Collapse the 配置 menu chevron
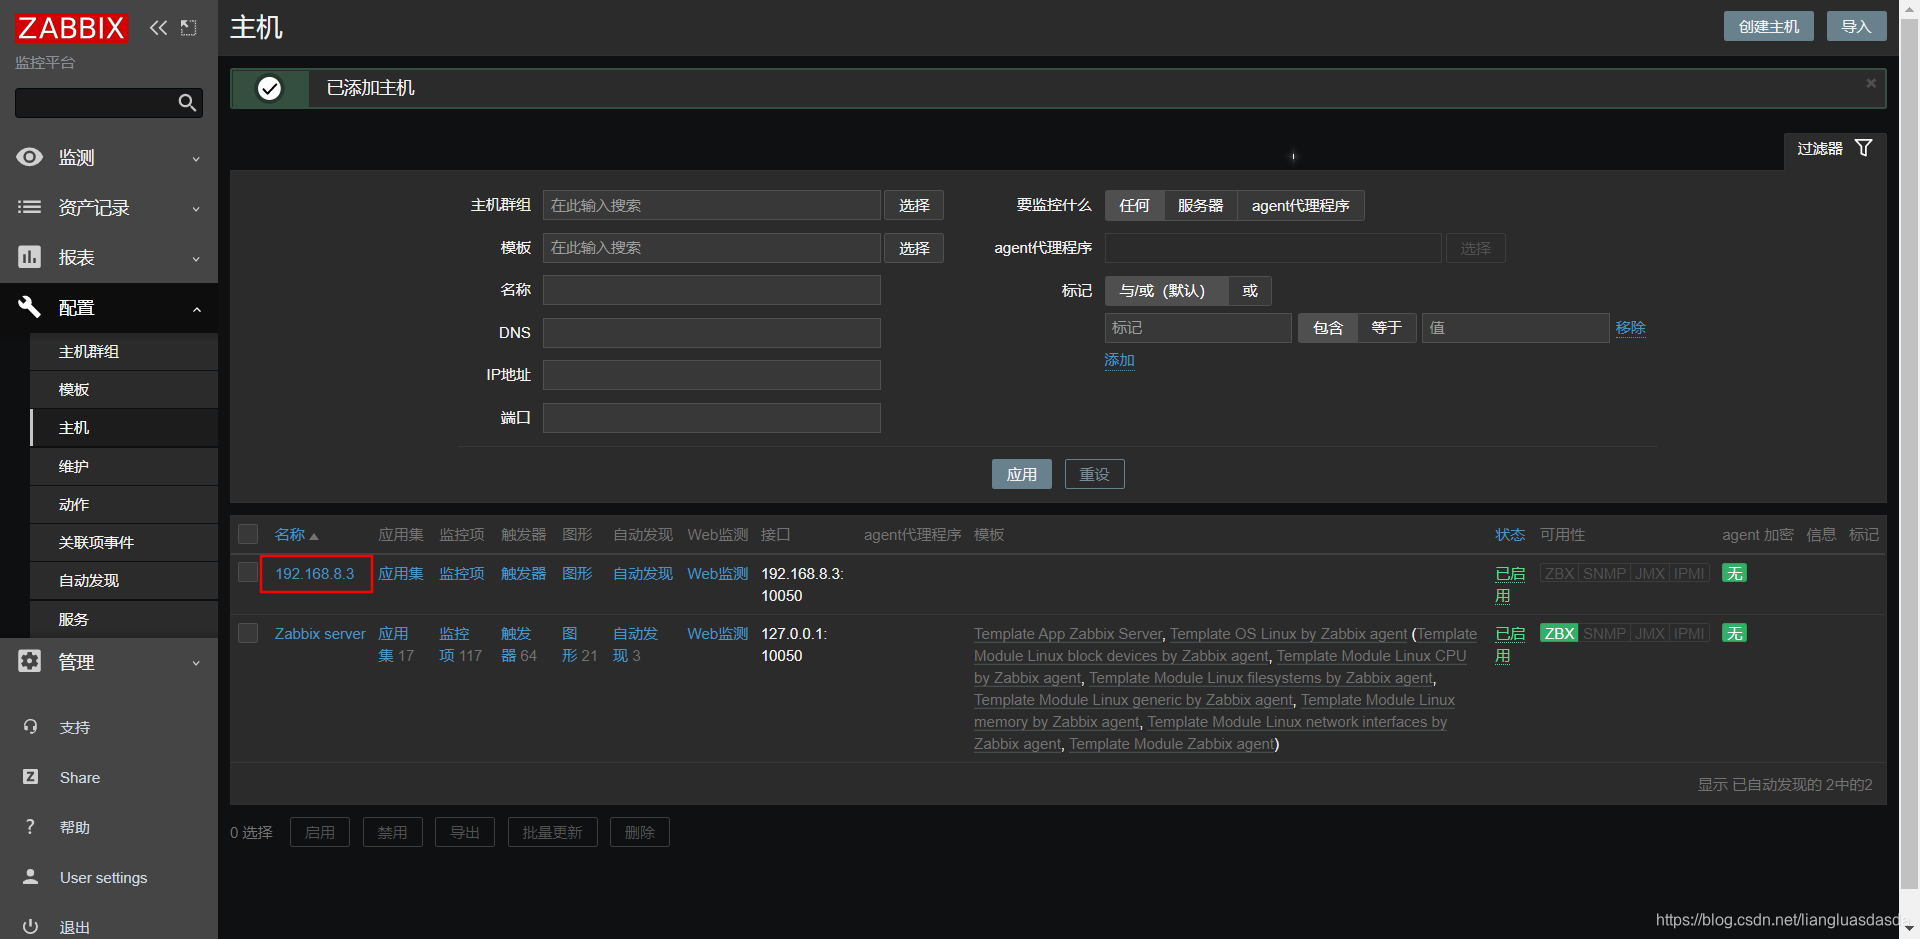 [x=196, y=309]
